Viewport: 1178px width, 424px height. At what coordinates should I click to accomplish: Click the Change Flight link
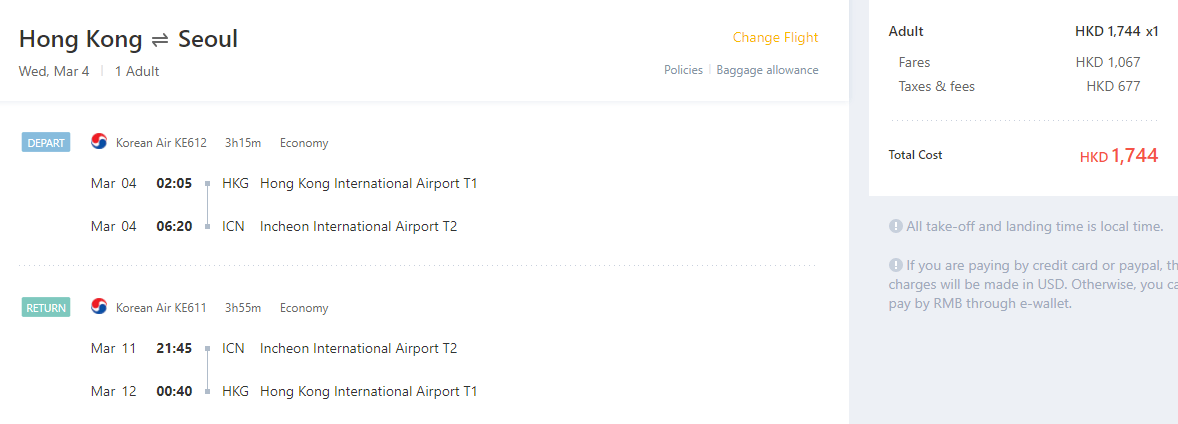pos(775,38)
